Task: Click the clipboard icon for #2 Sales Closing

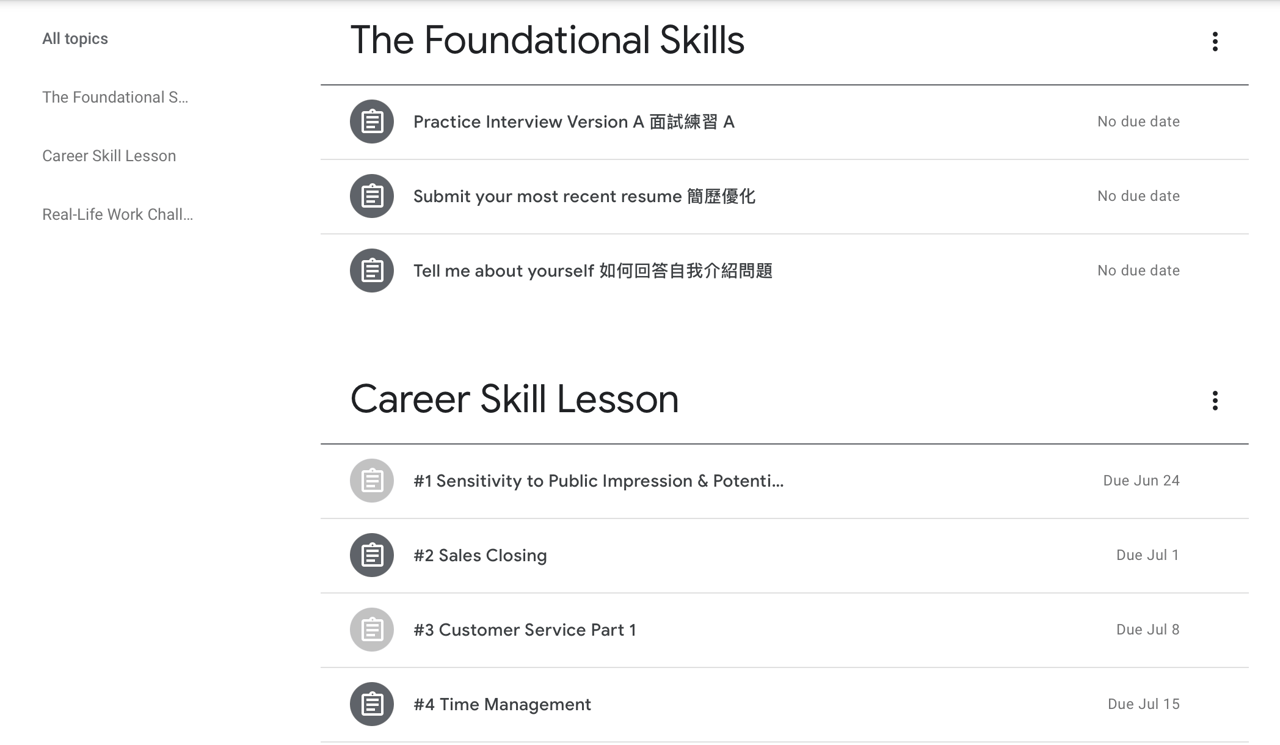Action: pos(371,555)
